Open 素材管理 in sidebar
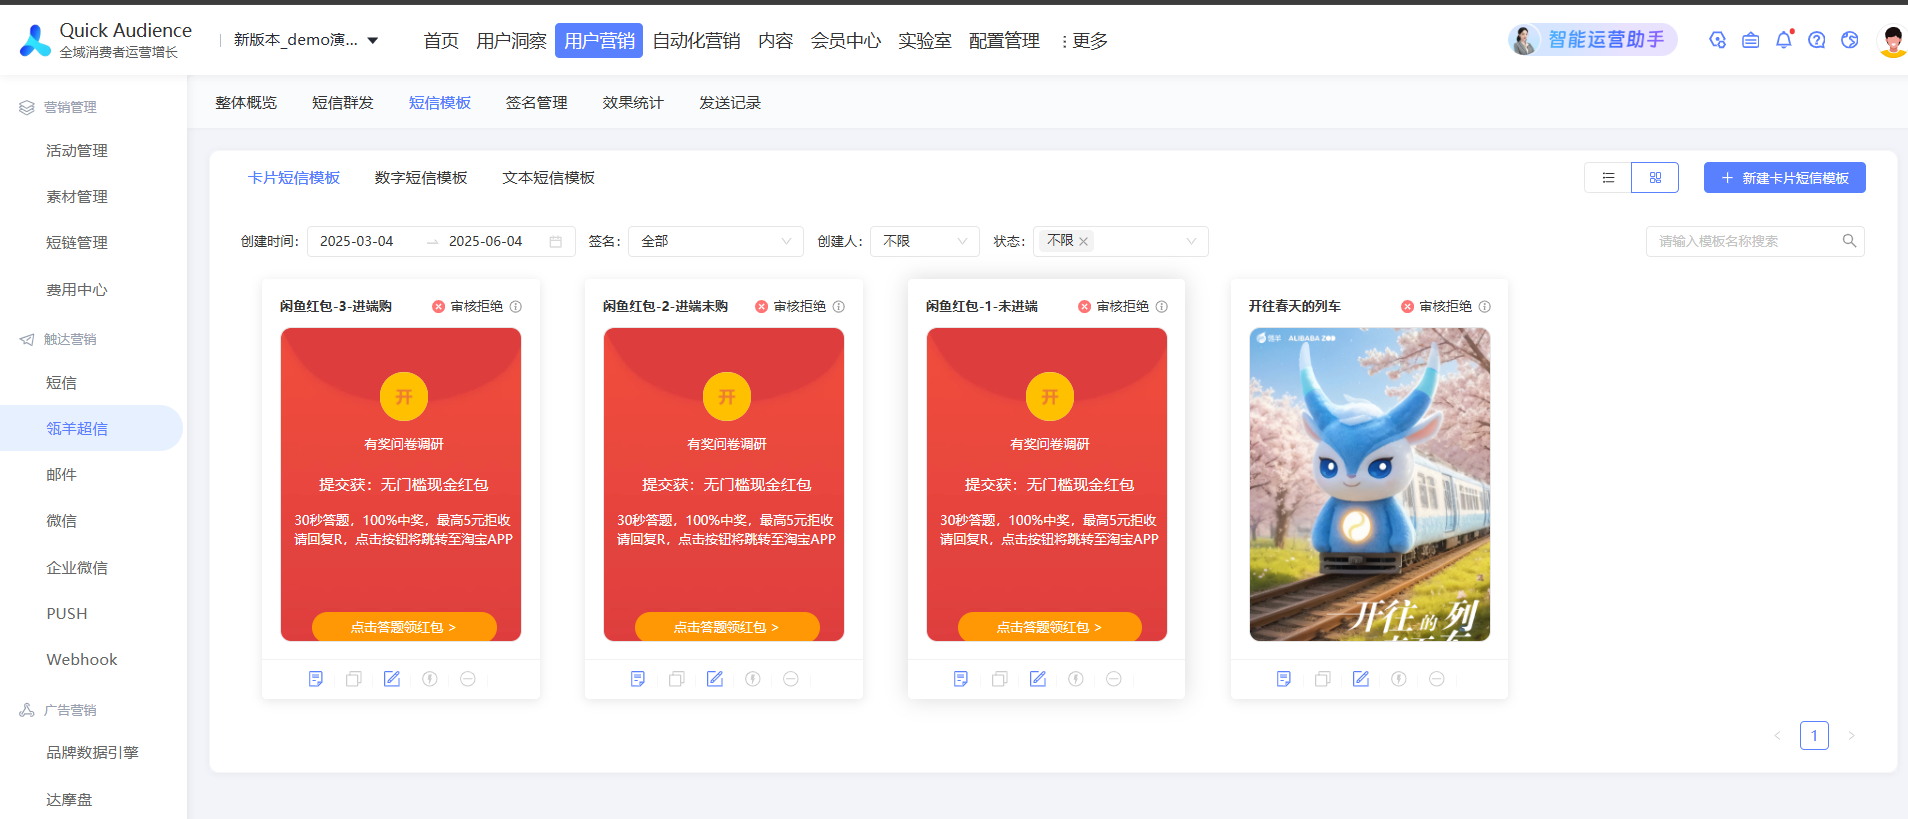 pos(77,197)
